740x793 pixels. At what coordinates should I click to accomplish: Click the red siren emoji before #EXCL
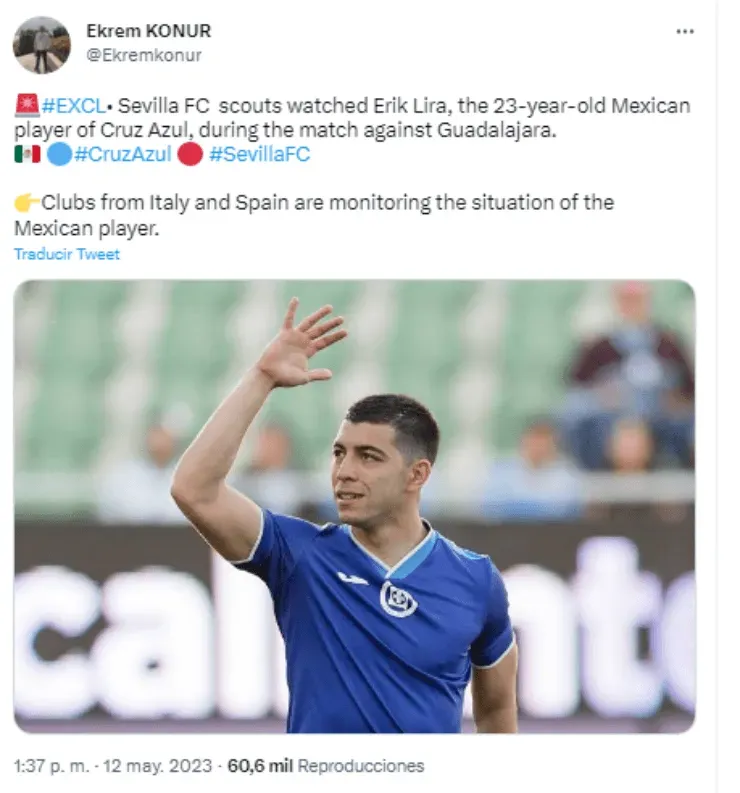click(x=27, y=105)
